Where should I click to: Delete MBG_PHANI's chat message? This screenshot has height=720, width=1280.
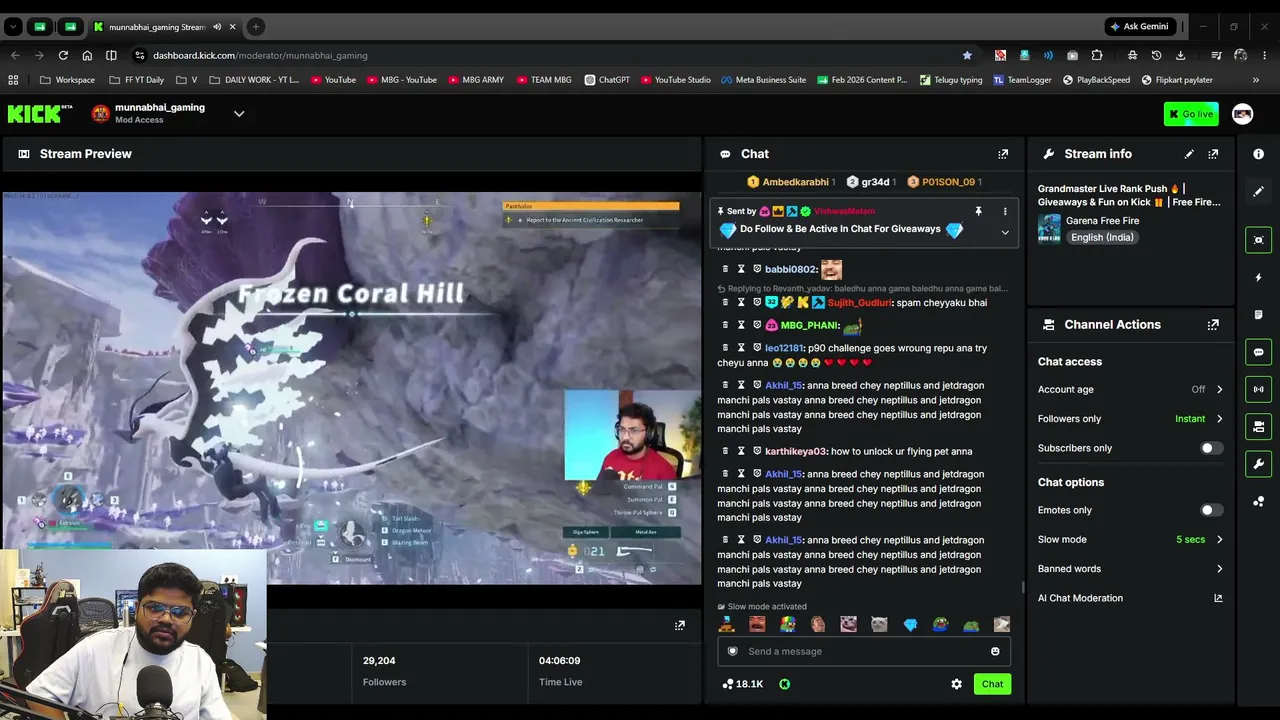[x=725, y=325]
